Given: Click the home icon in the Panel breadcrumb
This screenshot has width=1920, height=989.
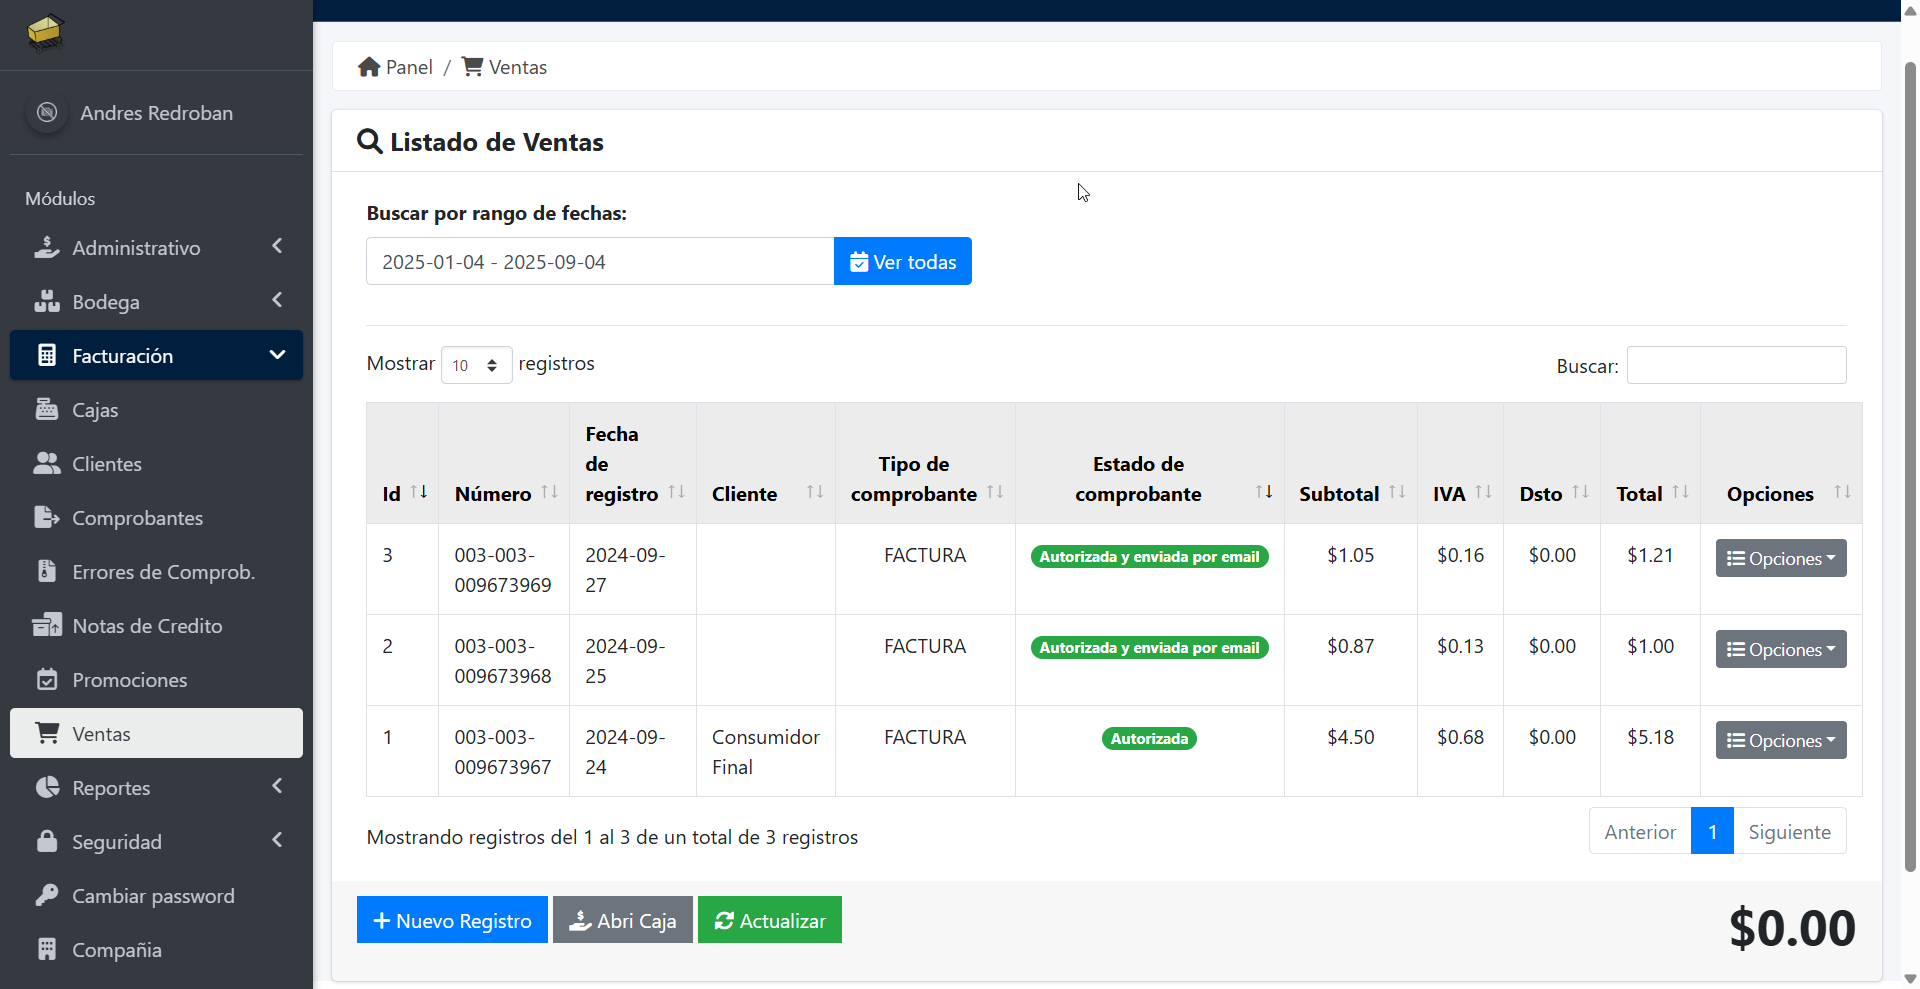Looking at the screenshot, I should point(369,67).
